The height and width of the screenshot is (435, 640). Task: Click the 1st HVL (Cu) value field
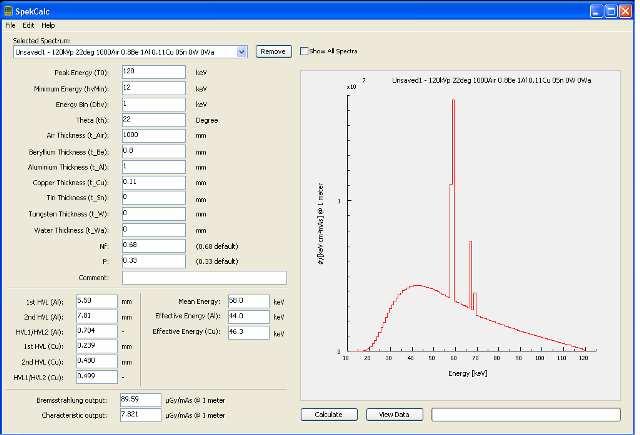click(97, 346)
